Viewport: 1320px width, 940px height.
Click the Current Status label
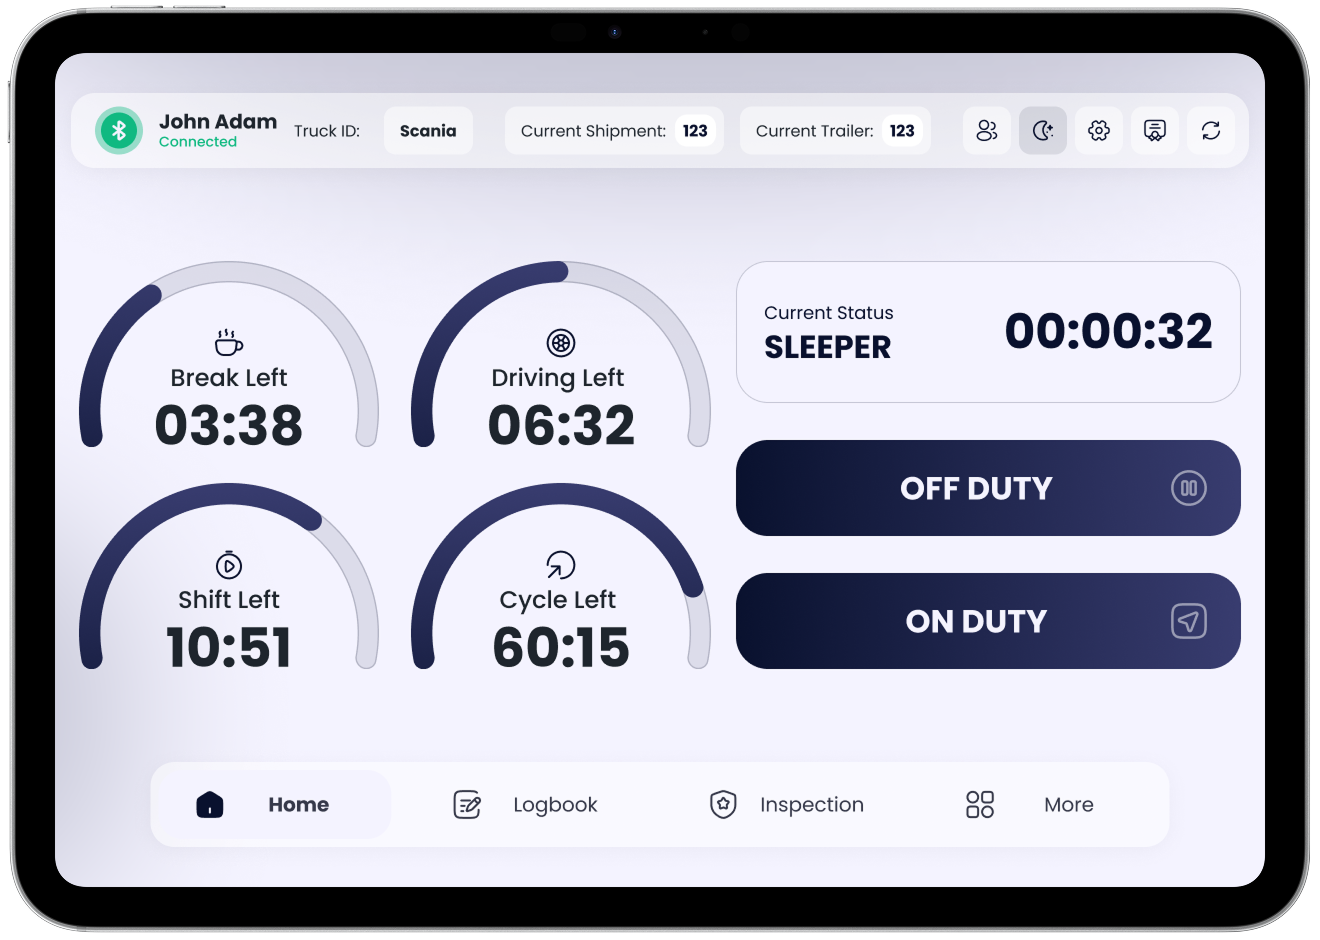829,313
